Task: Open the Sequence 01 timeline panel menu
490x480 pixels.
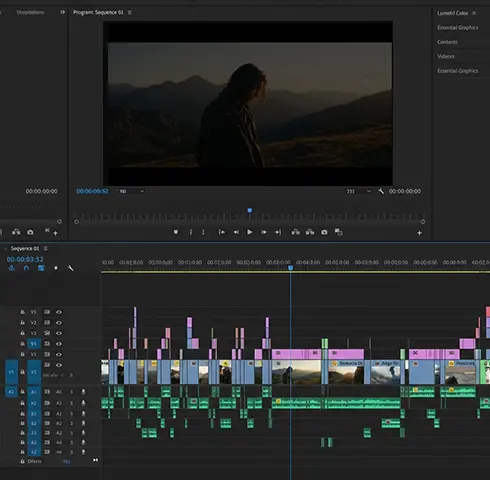Action: coord(46,249)
